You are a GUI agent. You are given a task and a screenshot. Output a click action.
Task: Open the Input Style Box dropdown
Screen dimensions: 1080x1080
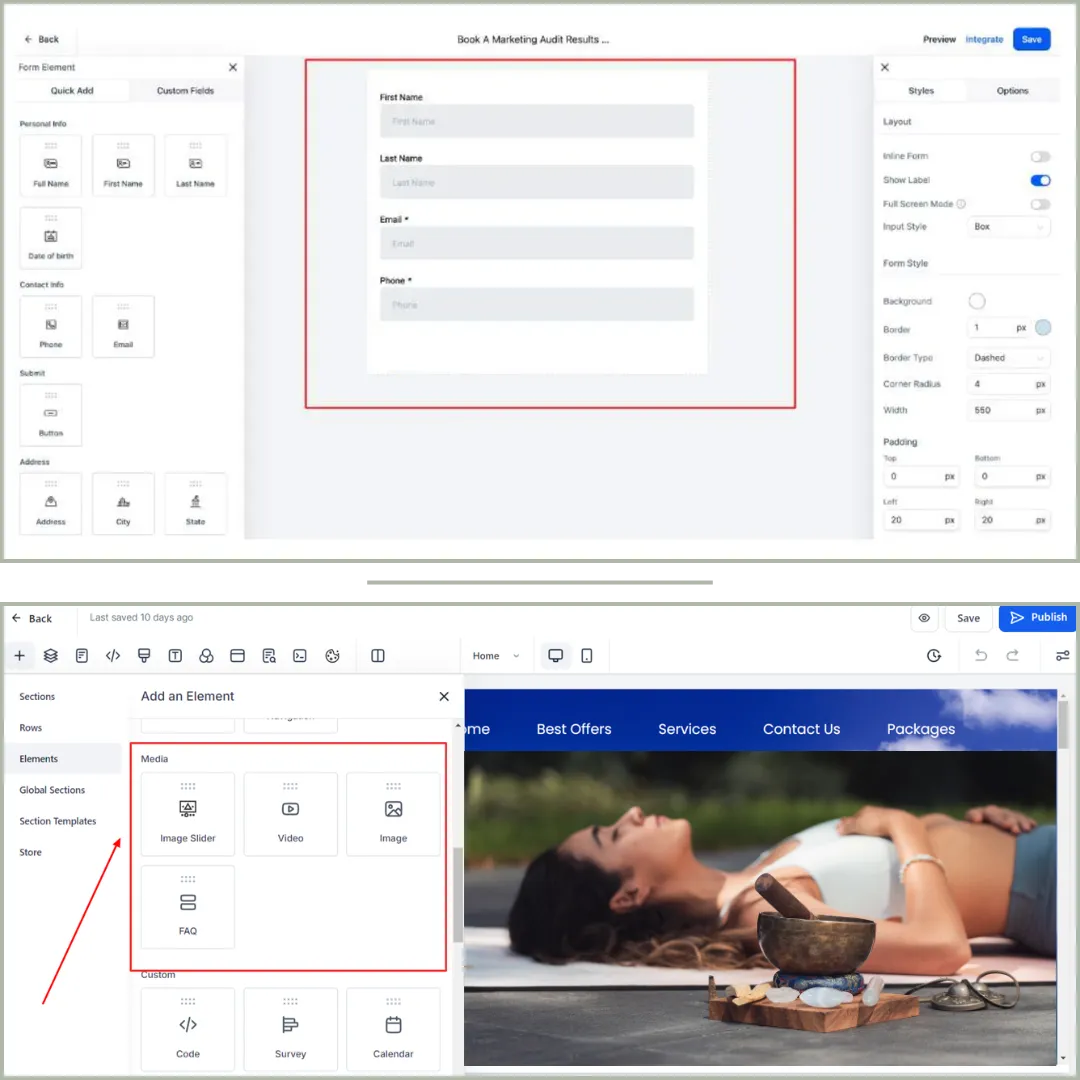[x=1009, y=227]
